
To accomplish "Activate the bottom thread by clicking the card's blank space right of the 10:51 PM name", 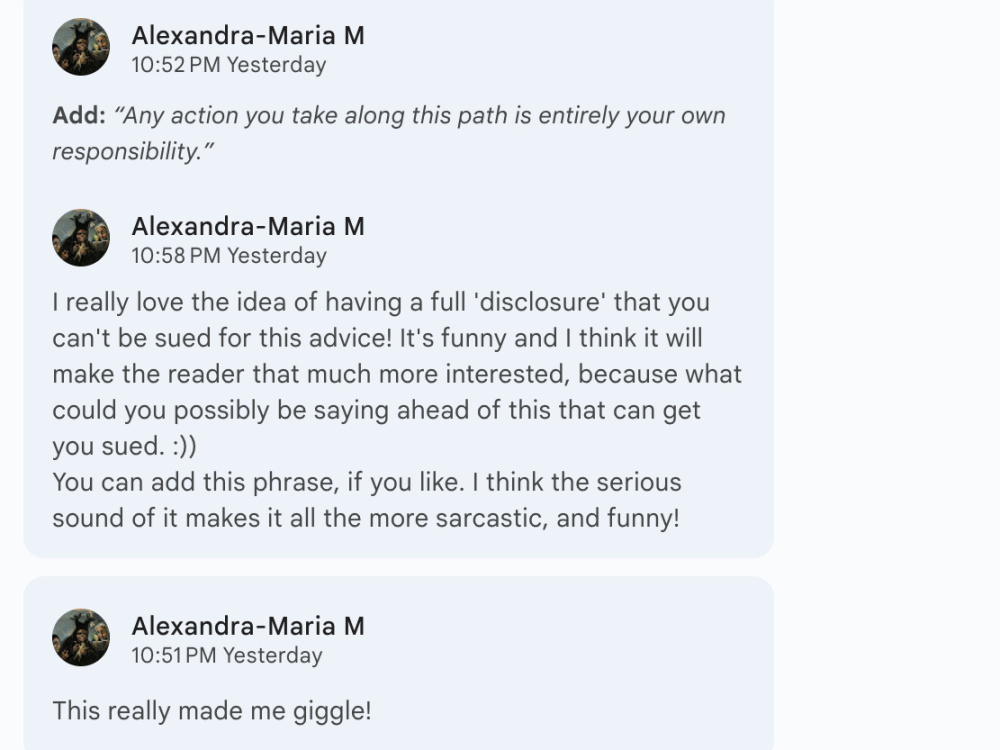I will pyautogui.click(x=568, y=638).
